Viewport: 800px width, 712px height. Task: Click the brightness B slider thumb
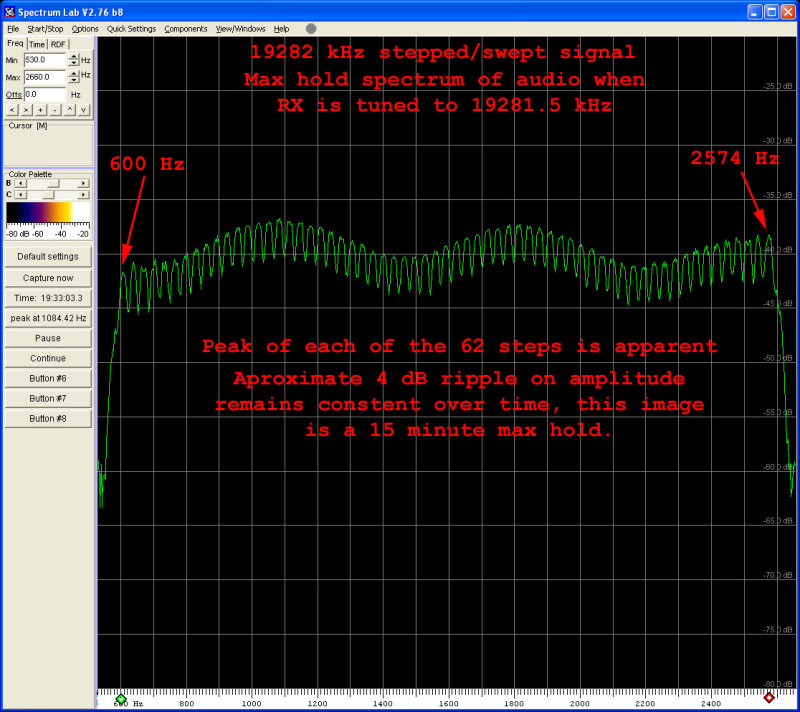click(x=54, y=183)
